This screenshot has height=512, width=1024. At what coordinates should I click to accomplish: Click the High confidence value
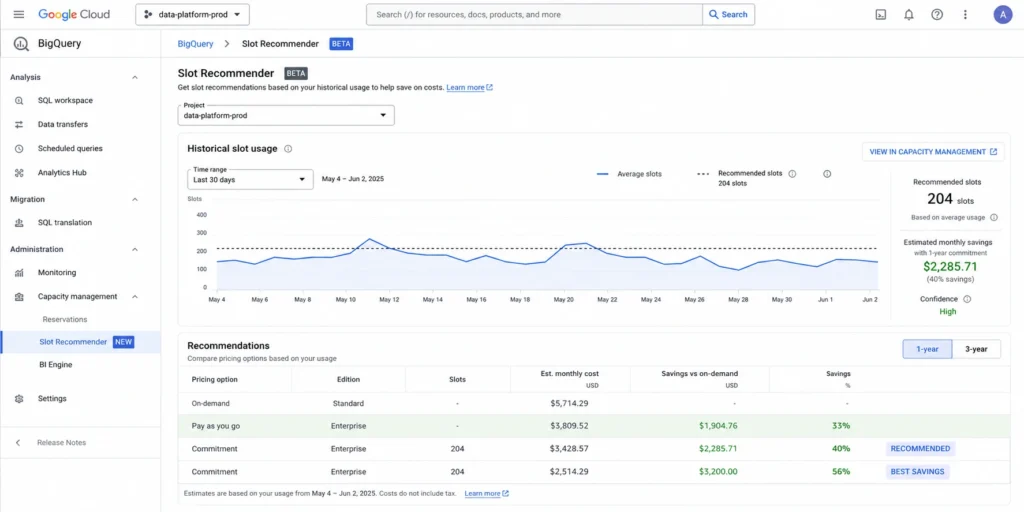coord(948,312)
